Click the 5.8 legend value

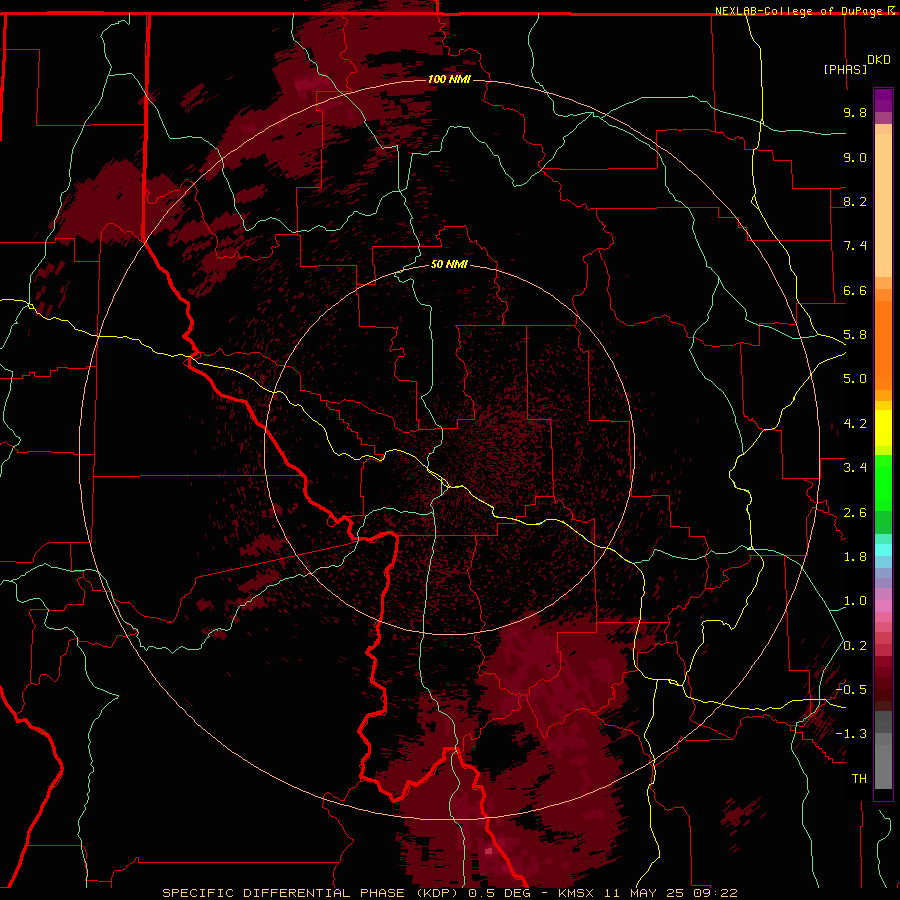[x=855, y=335]
